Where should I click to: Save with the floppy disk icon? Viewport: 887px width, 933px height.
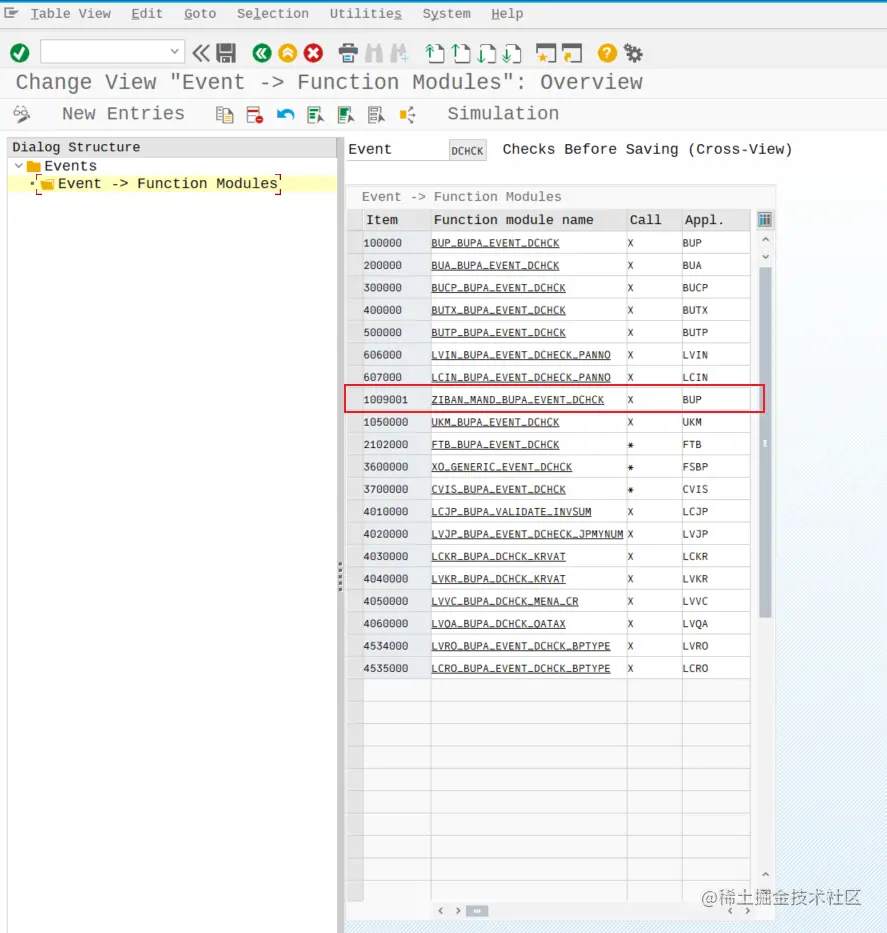point(226,53)
